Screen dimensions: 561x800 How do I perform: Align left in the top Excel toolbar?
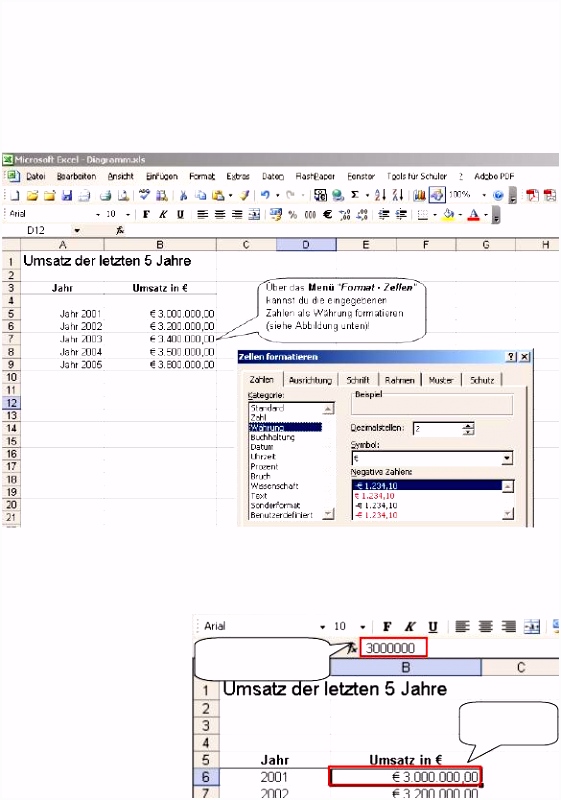tap(202, 214)
